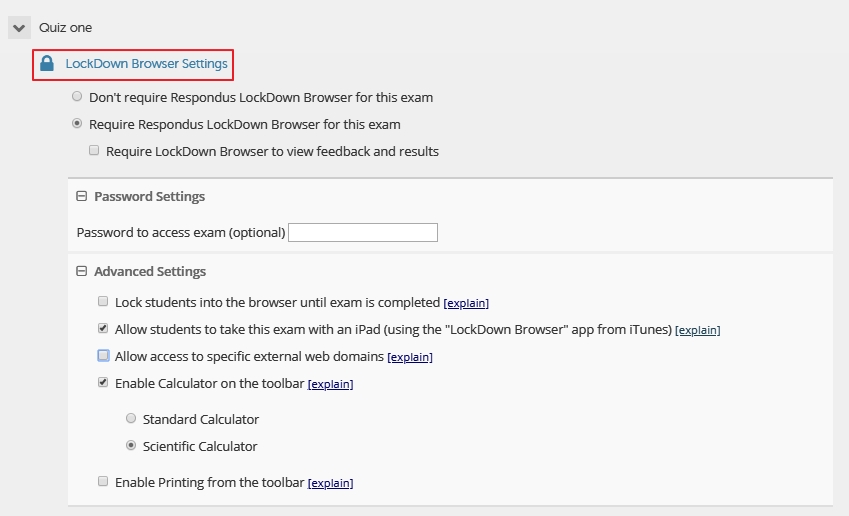The height and width of the screenshot is (516, 849).
Task: Click the Password to access exam label
Action: tap(181, 232)
